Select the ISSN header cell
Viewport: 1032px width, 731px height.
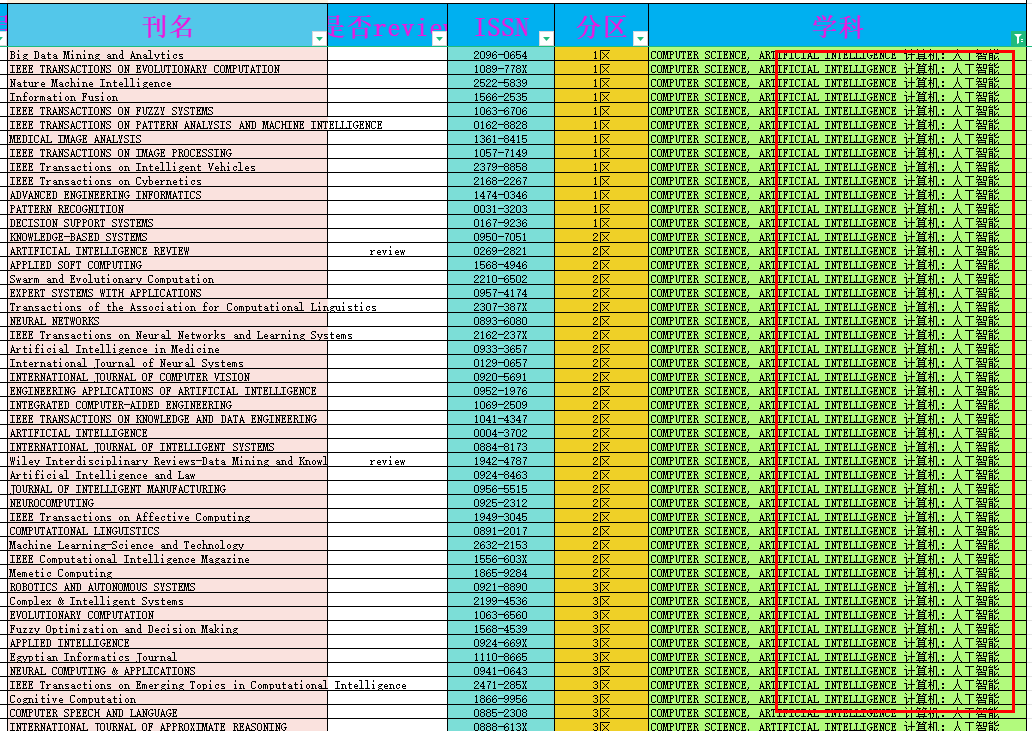[x=501, y=26]
